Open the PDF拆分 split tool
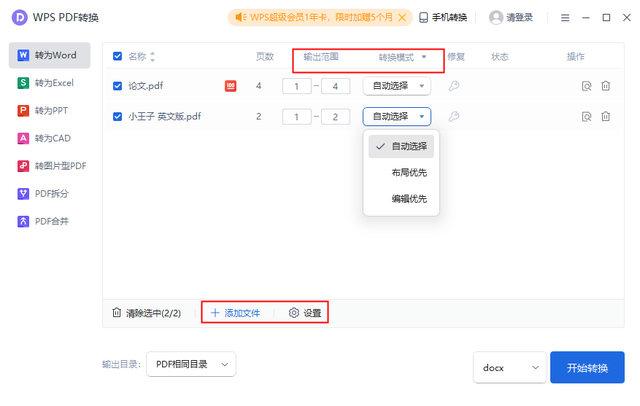 [x=49, y=194]
